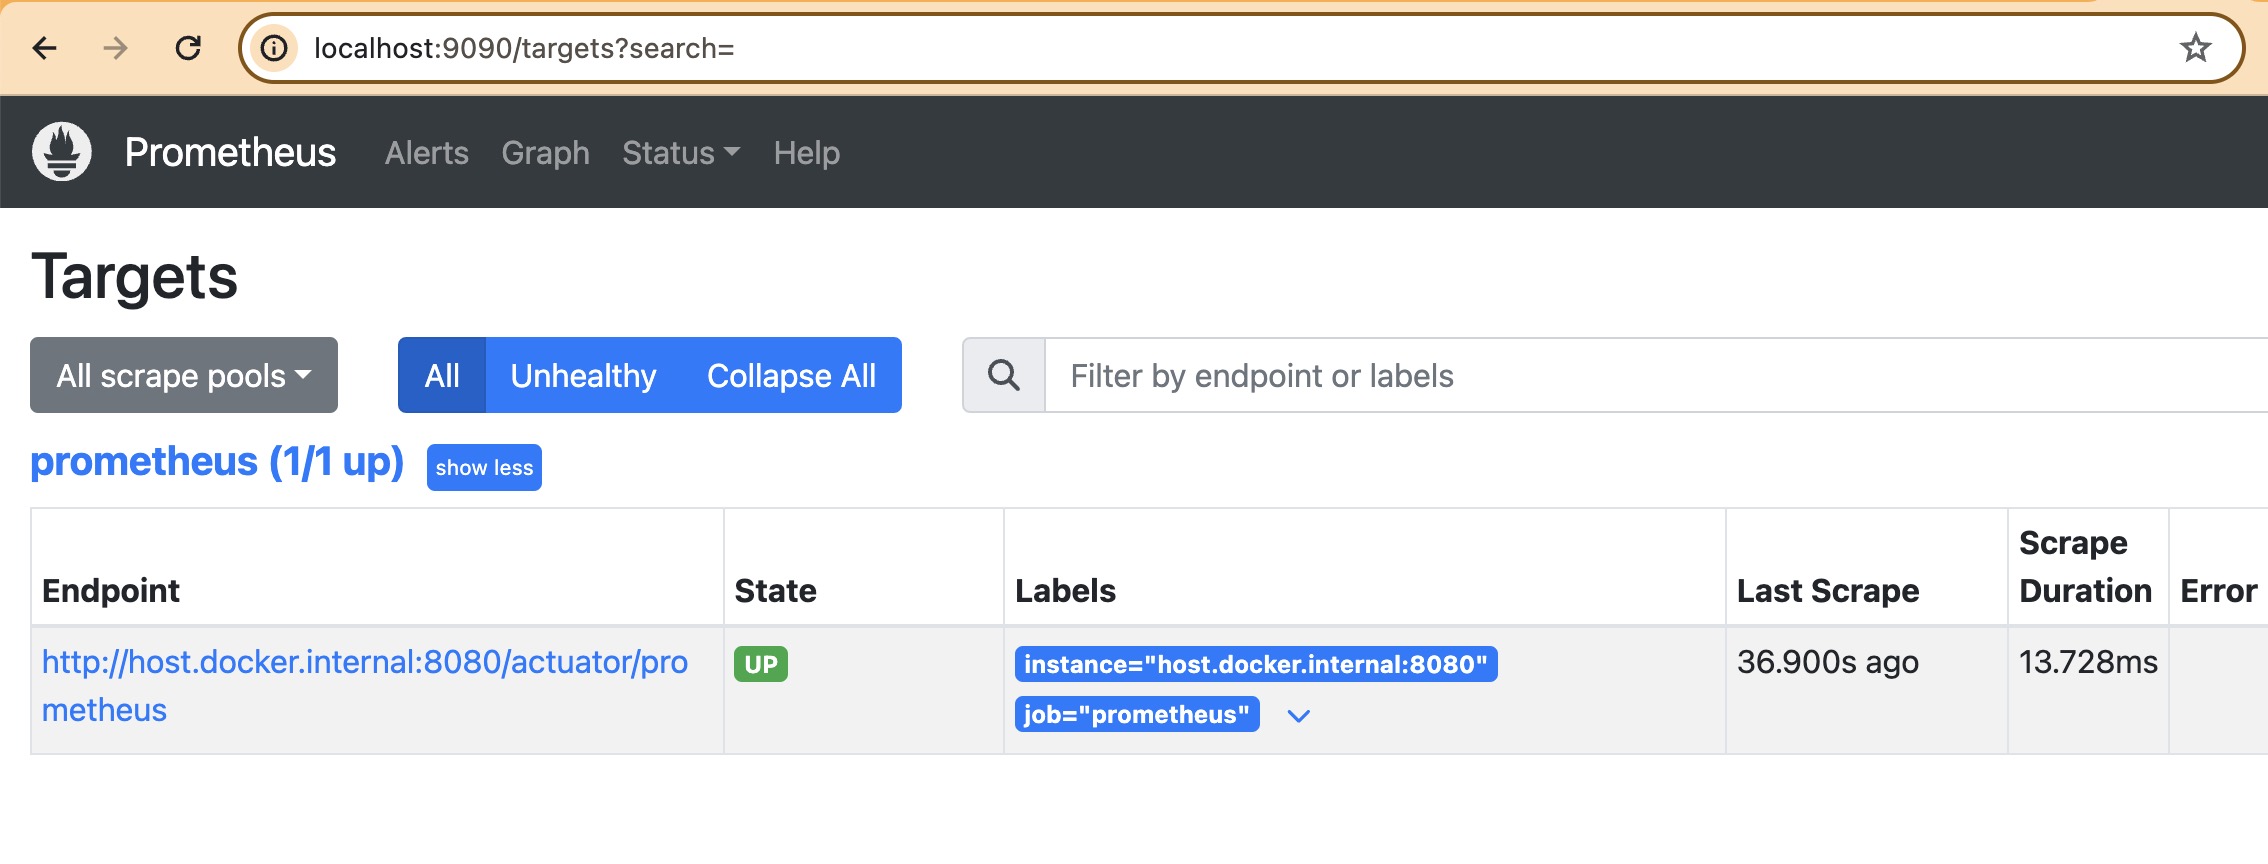Go to the Graph page
Screen dimensions: 2268x864
click(545, 153)
